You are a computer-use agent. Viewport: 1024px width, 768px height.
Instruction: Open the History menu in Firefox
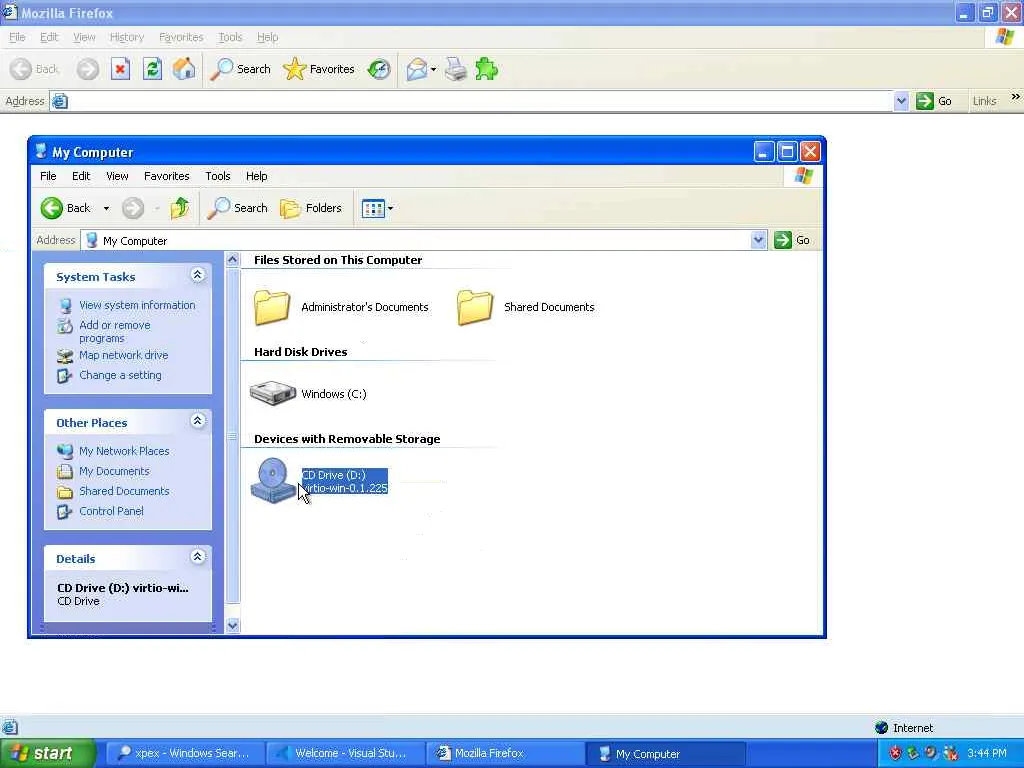tap(127, 37)
